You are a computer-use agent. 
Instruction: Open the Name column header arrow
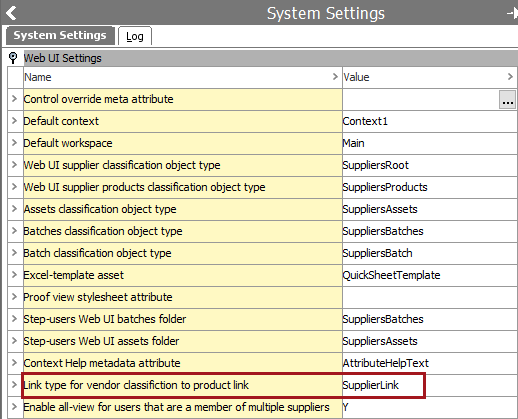point(335,77)
